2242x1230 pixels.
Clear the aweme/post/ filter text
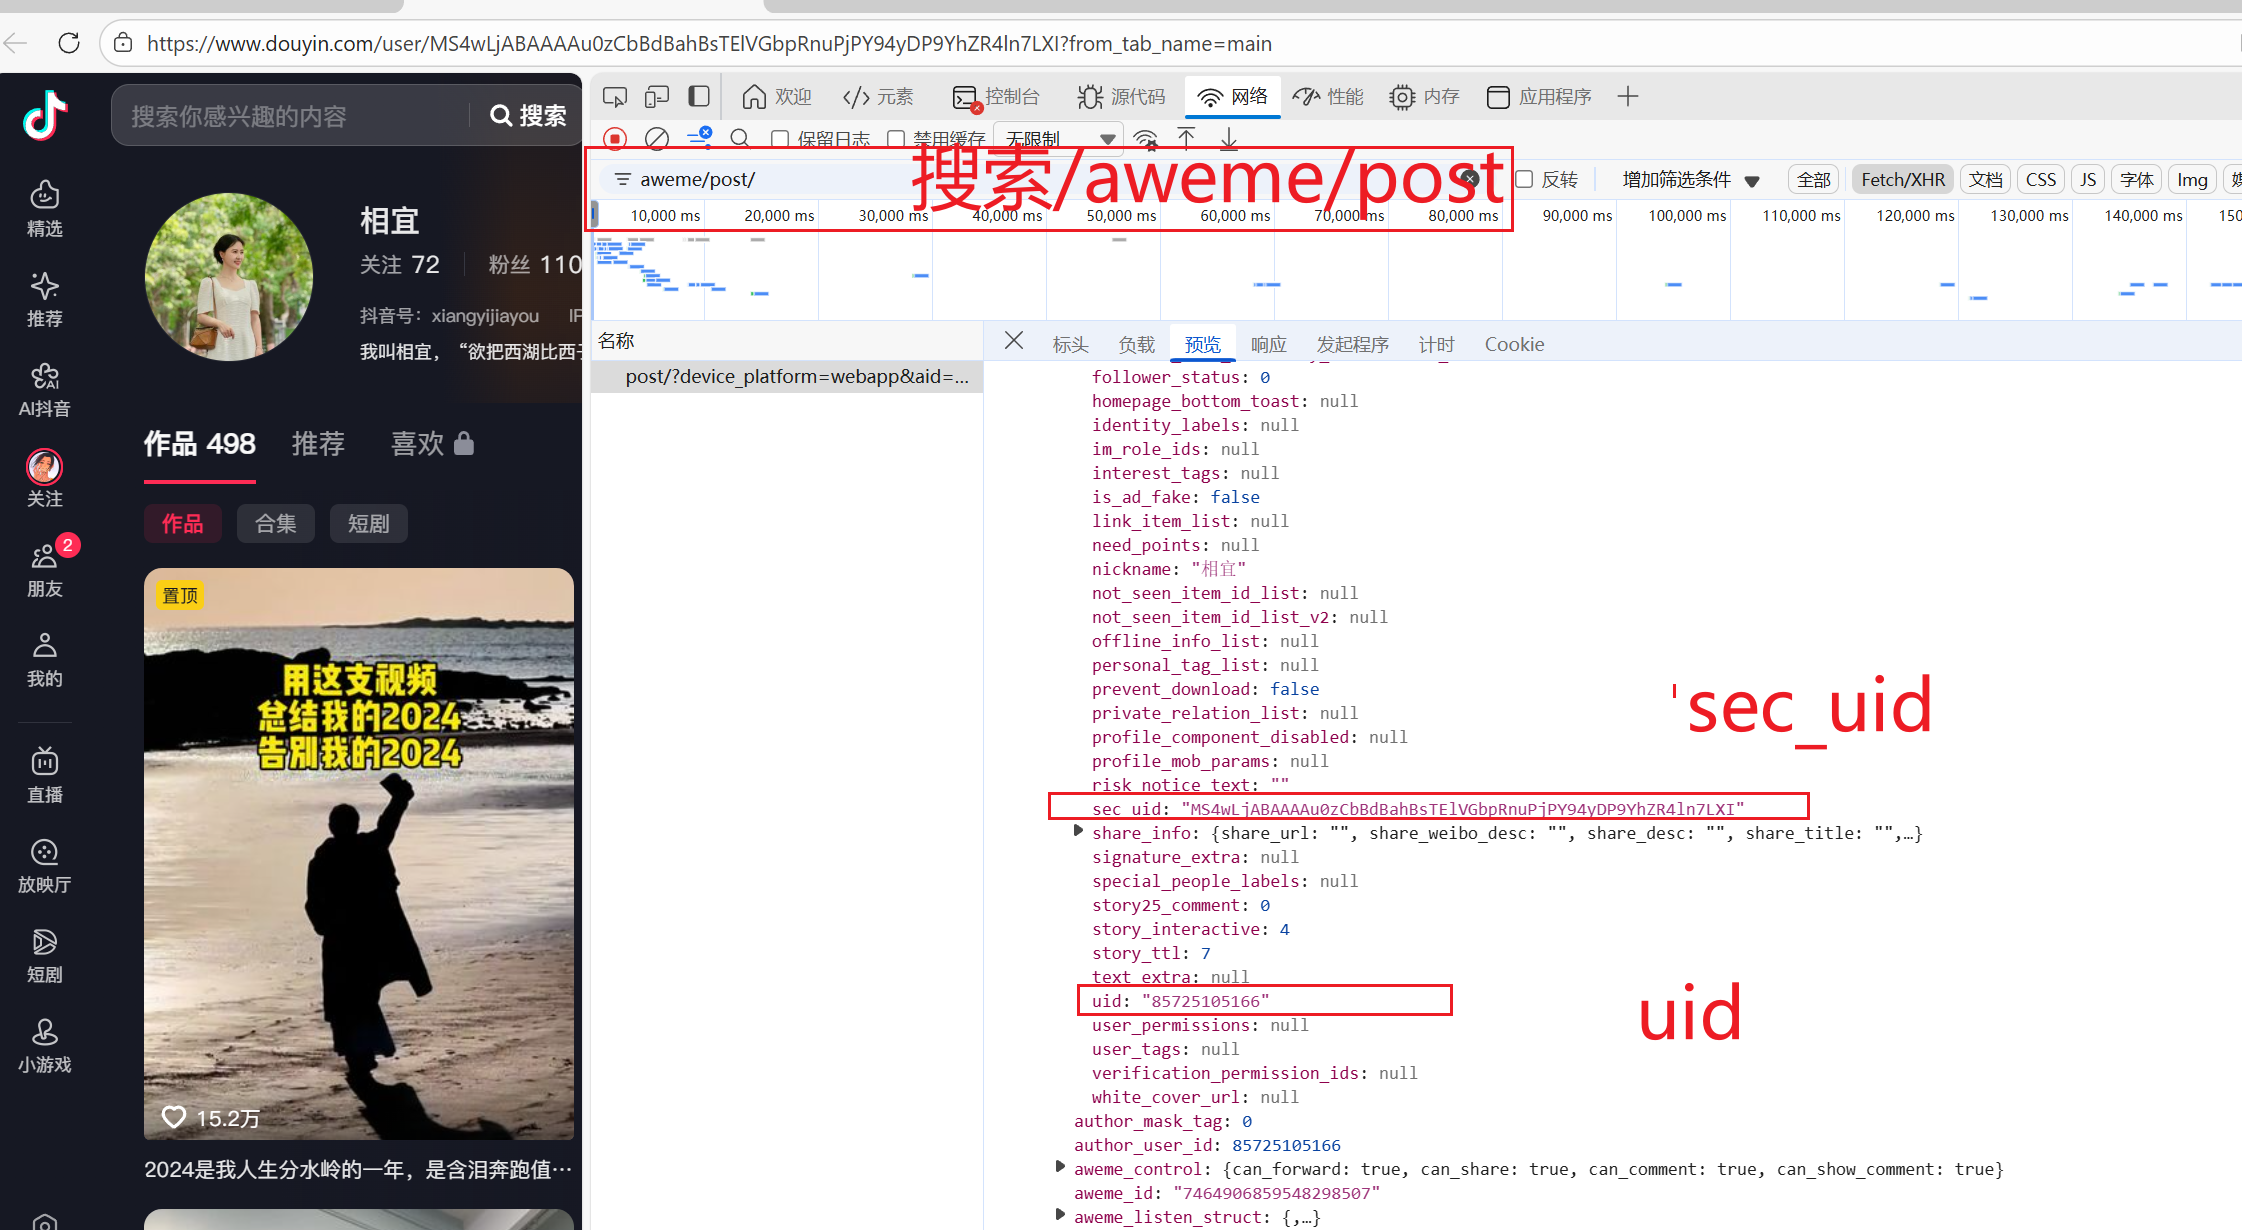click(x=1469, y=179)
